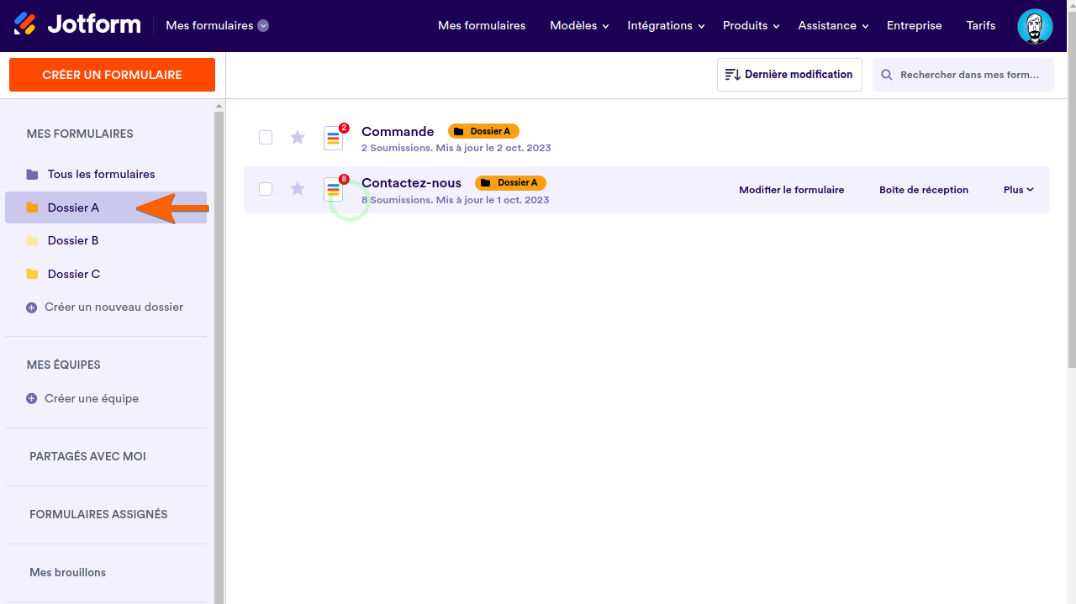This screenshot has width=1076, height=604.
Task: Click the Dossier C folder icon
Action: click(32, 274)
